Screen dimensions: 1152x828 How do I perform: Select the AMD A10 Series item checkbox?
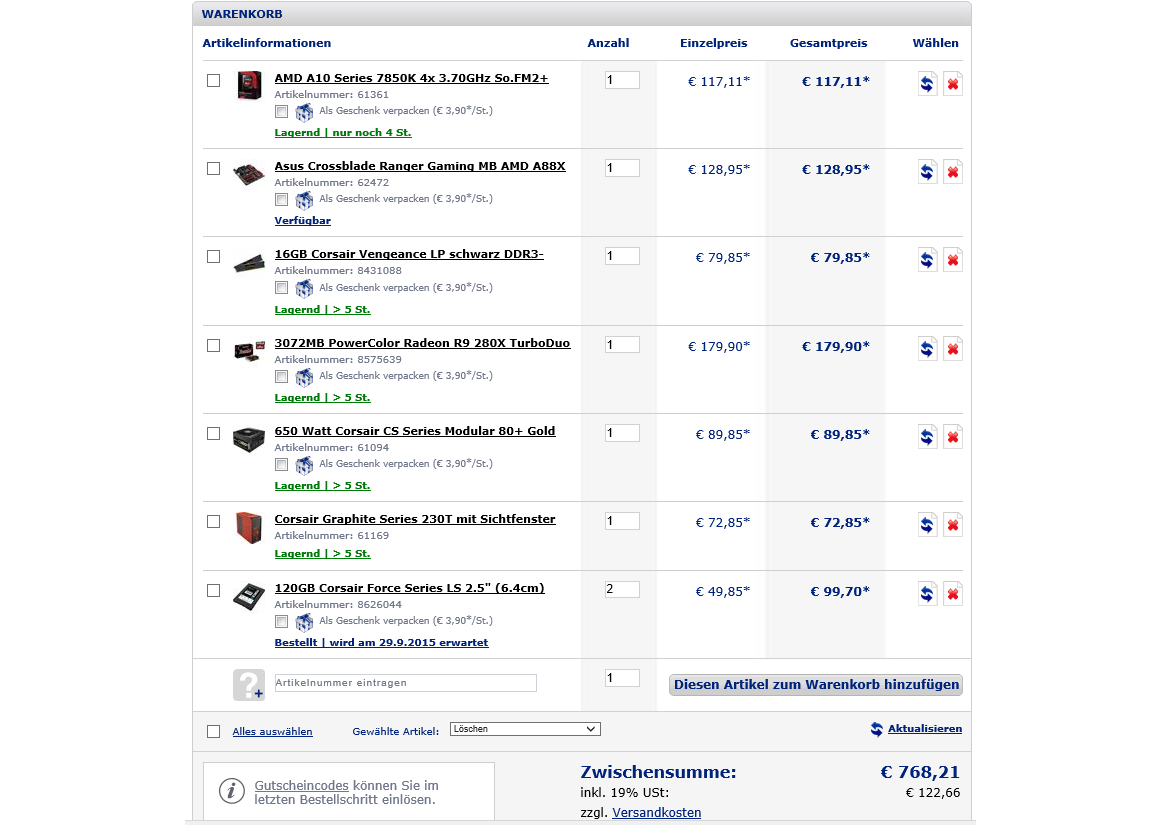(213, 80)
